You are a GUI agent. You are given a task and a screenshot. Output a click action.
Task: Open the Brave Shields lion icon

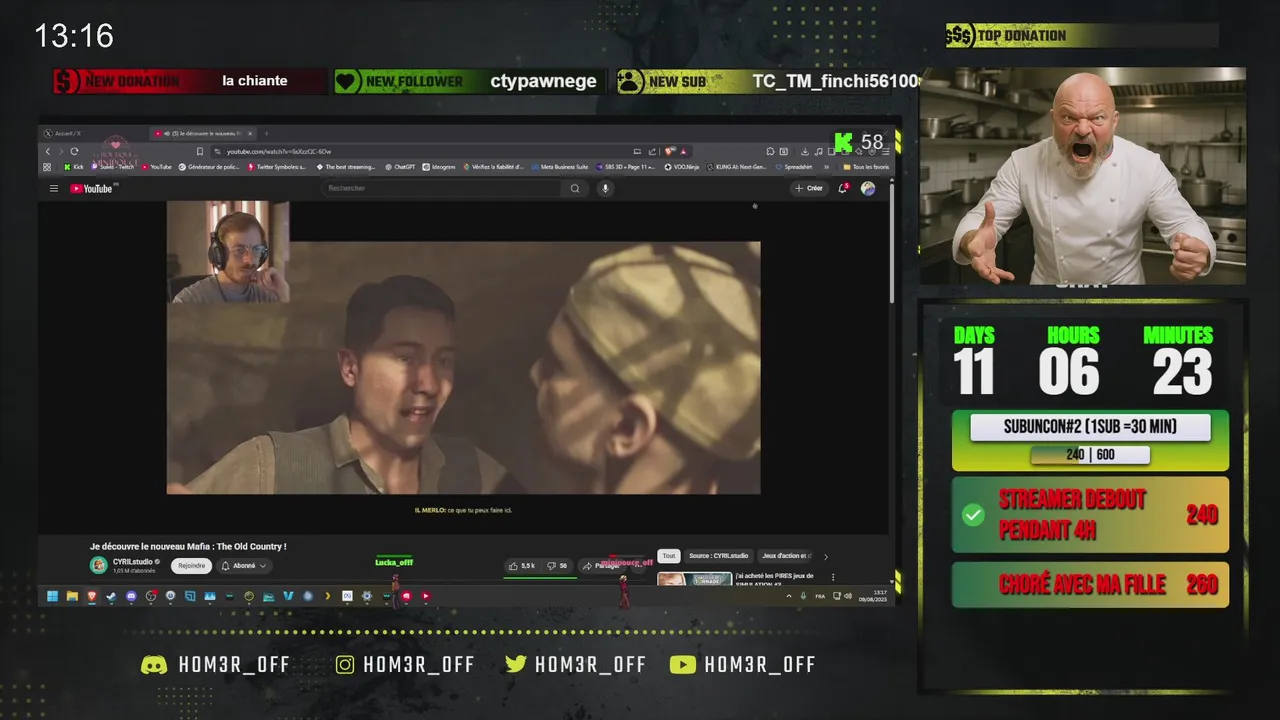(x=669, y=151)
